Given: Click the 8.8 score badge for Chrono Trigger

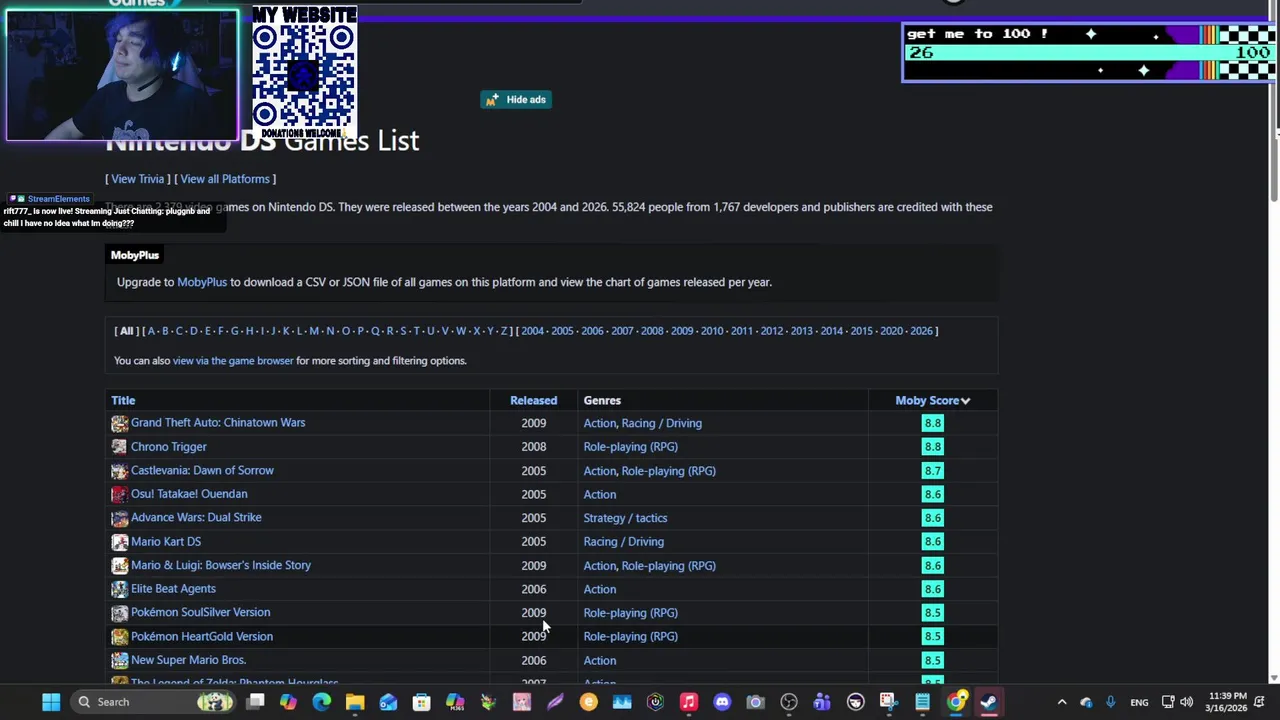Looking at the screenshot, I should [932, 447].
